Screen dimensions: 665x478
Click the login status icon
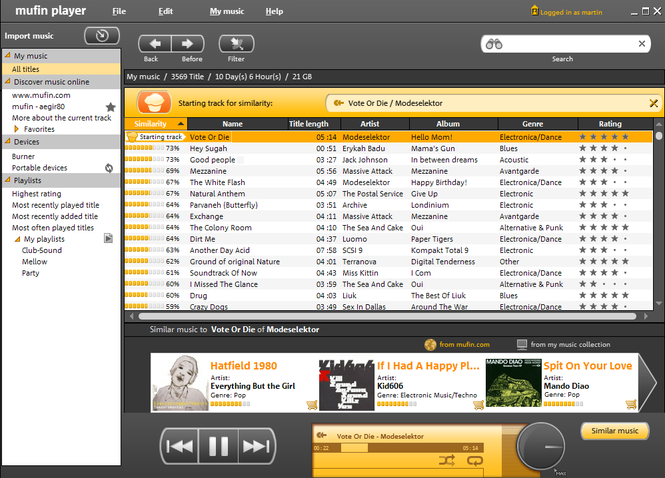click(534, 11)
